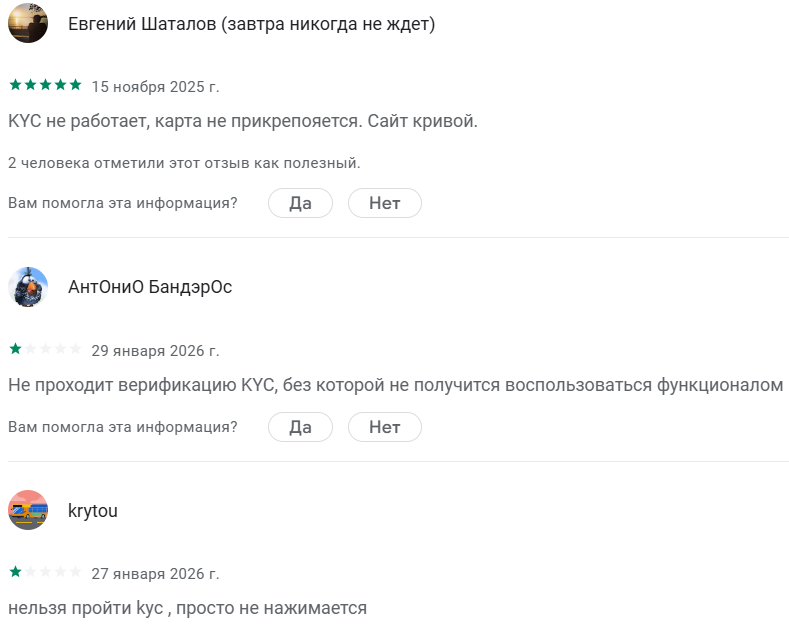Image resolution: width=789 pixels, height=627 pixels.
Task: Click "2 человека отметили этот отзыв как полезный"
Action: click(x=184, y=163)
